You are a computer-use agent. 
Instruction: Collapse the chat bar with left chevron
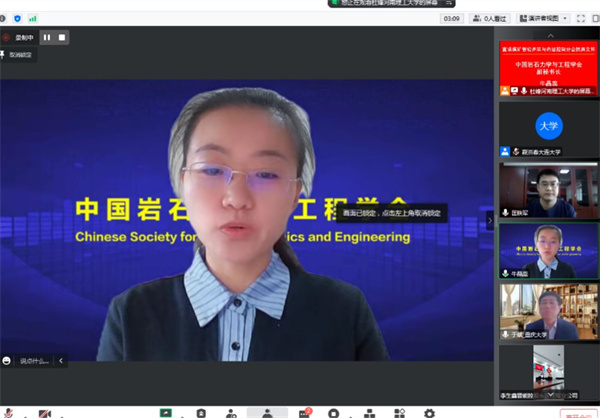(x=61, y=360)
